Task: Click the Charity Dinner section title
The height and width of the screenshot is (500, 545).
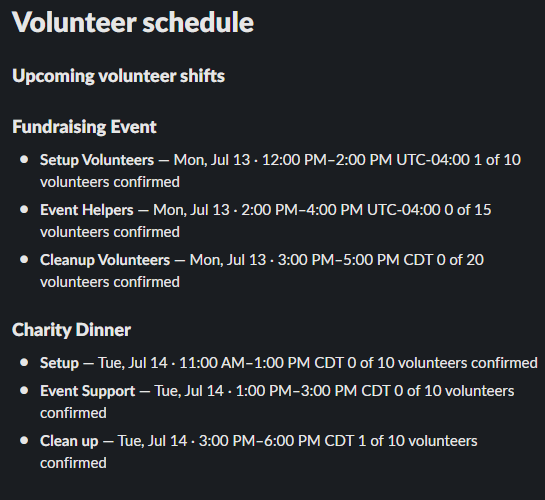Action: 72,330
